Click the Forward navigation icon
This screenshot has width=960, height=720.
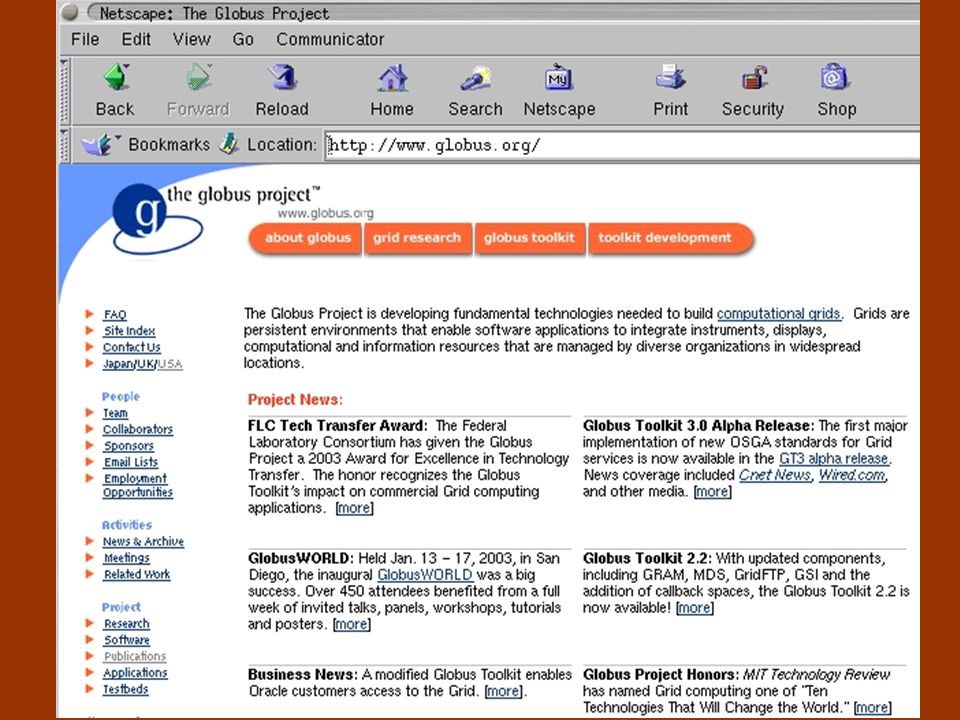click(199, 78)
